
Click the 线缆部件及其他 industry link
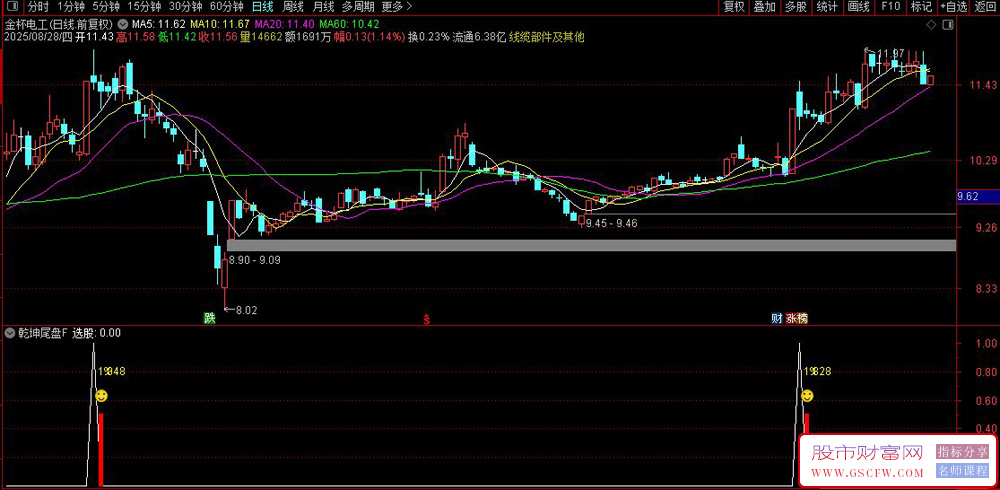point(547,37)
